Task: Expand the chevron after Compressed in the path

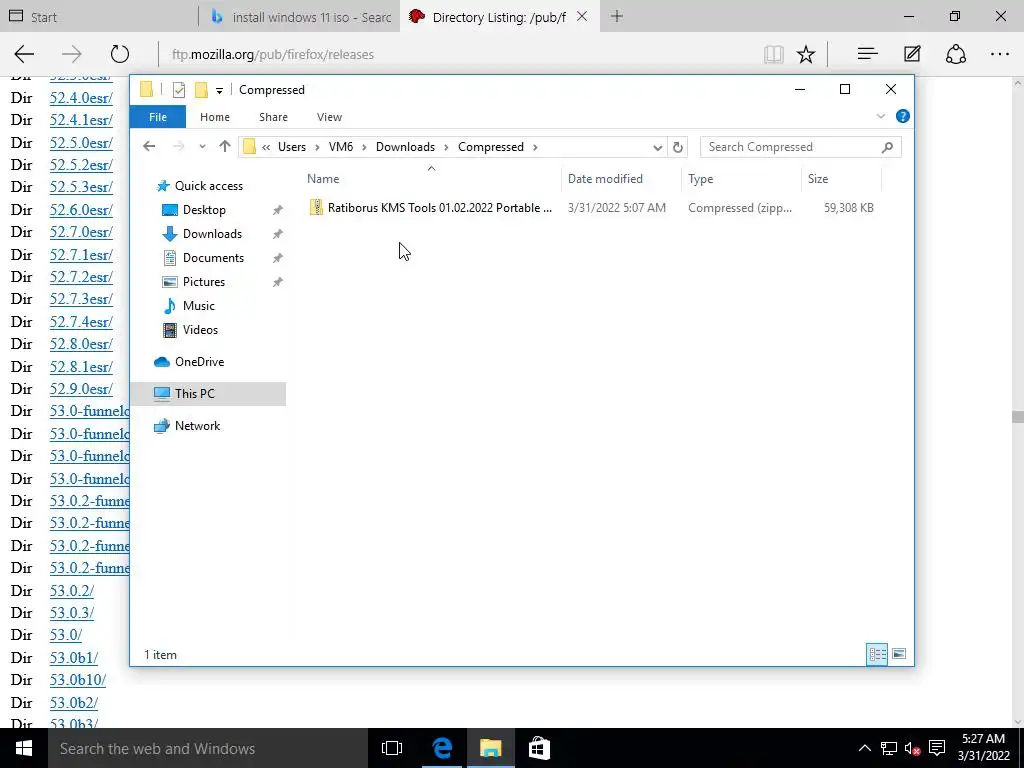Action: (x=535, y=147)
